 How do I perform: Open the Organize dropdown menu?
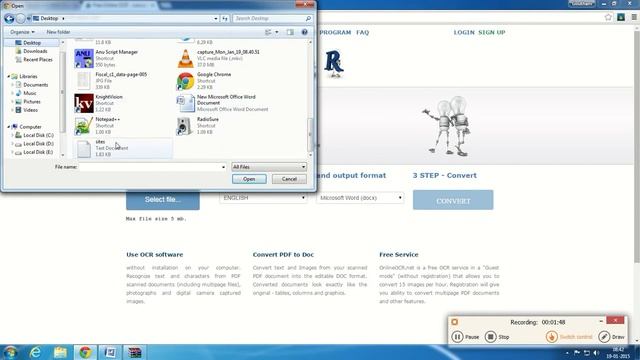pyautogui.click(x=22, y=32)
